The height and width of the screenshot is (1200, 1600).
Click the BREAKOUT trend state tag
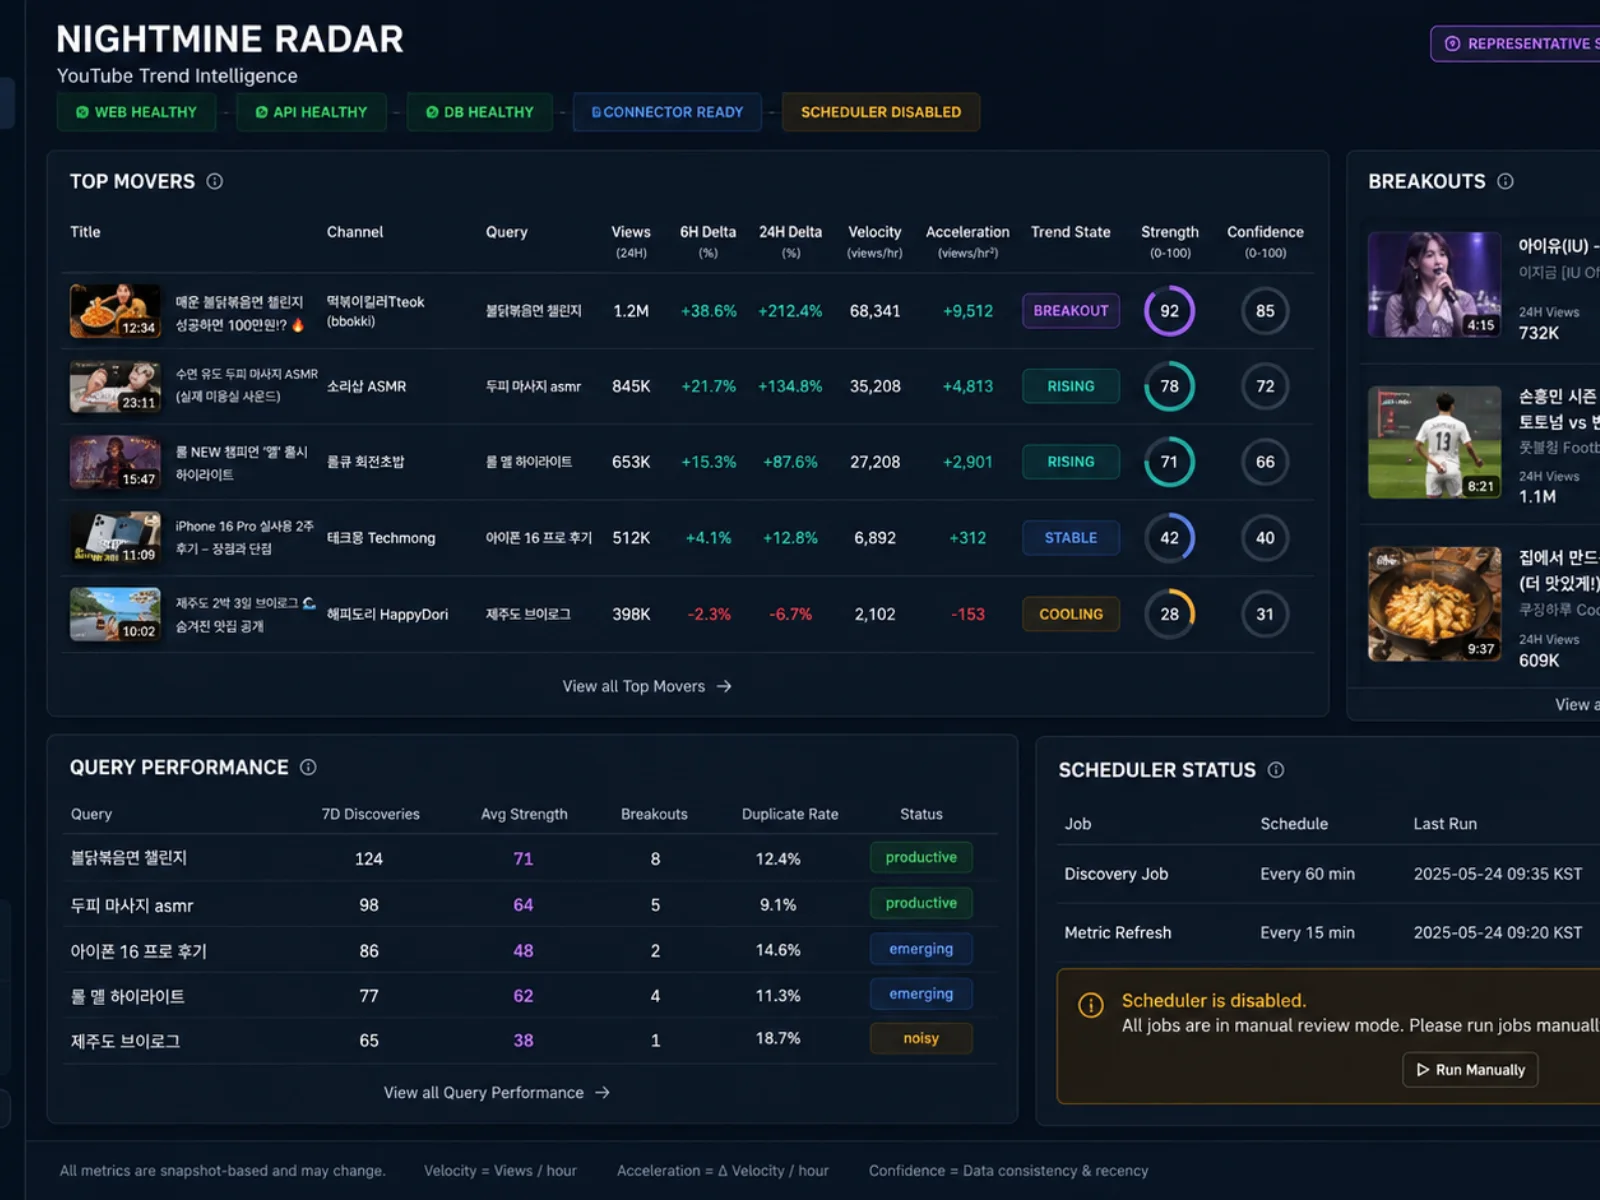point(1071,311)
